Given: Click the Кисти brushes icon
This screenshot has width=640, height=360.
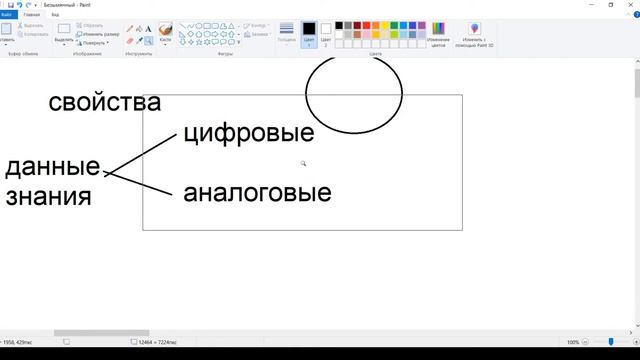Looking at the screenshot, I should 165,29.
